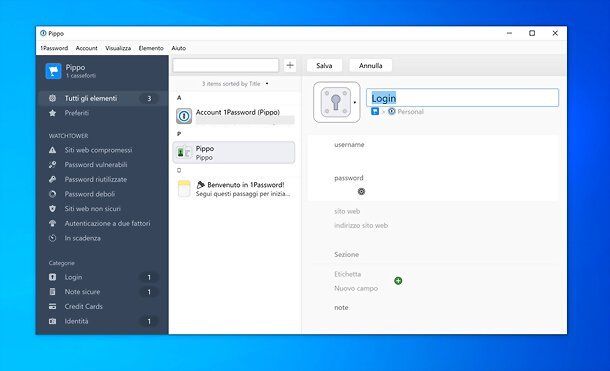Open the Elemento menu
Viewport: 610px width, 371px height.
151,48
